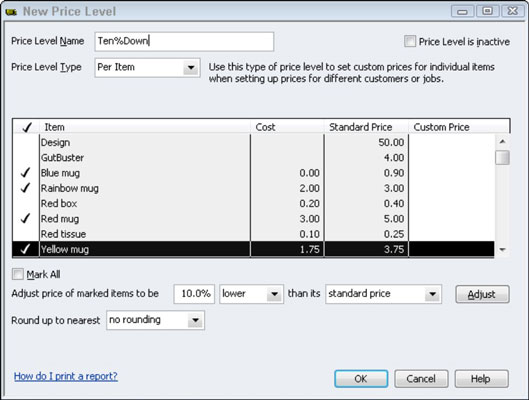Enable the Mark All checkbox

18,274
